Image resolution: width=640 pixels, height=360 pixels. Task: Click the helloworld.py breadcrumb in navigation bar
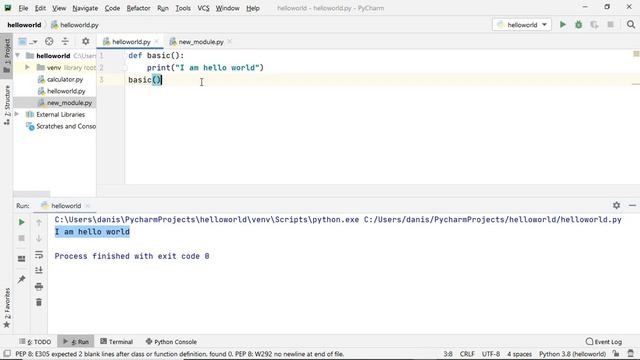click(75, 25)
